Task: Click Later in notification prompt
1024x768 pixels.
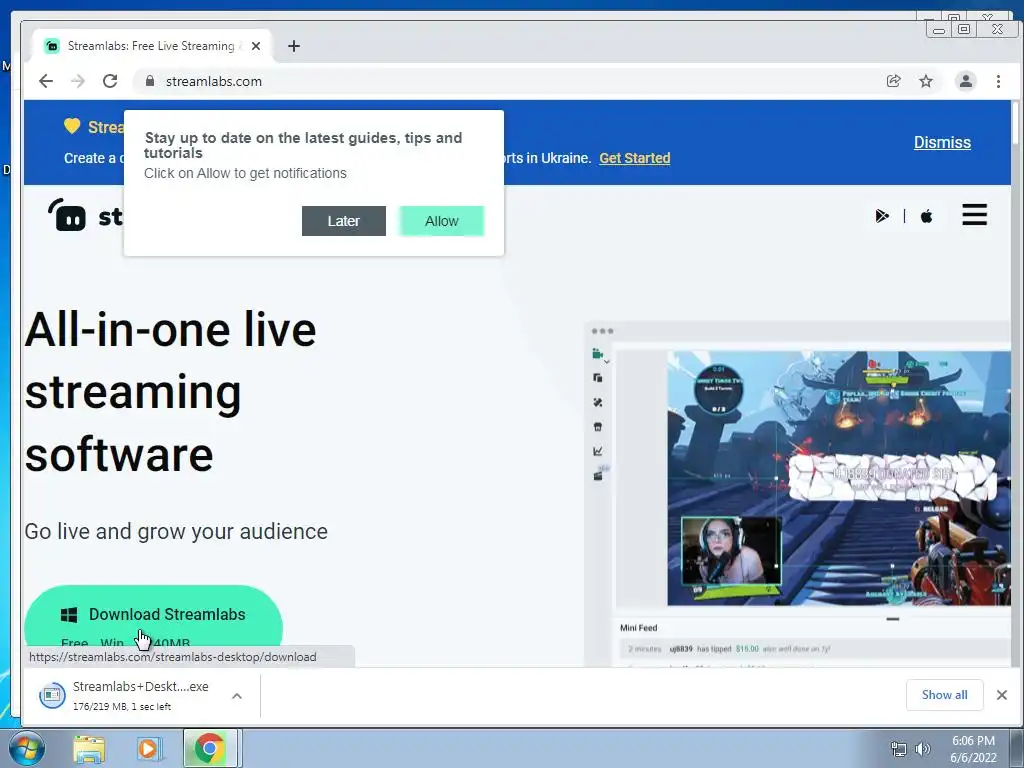Action: [344, 221]
